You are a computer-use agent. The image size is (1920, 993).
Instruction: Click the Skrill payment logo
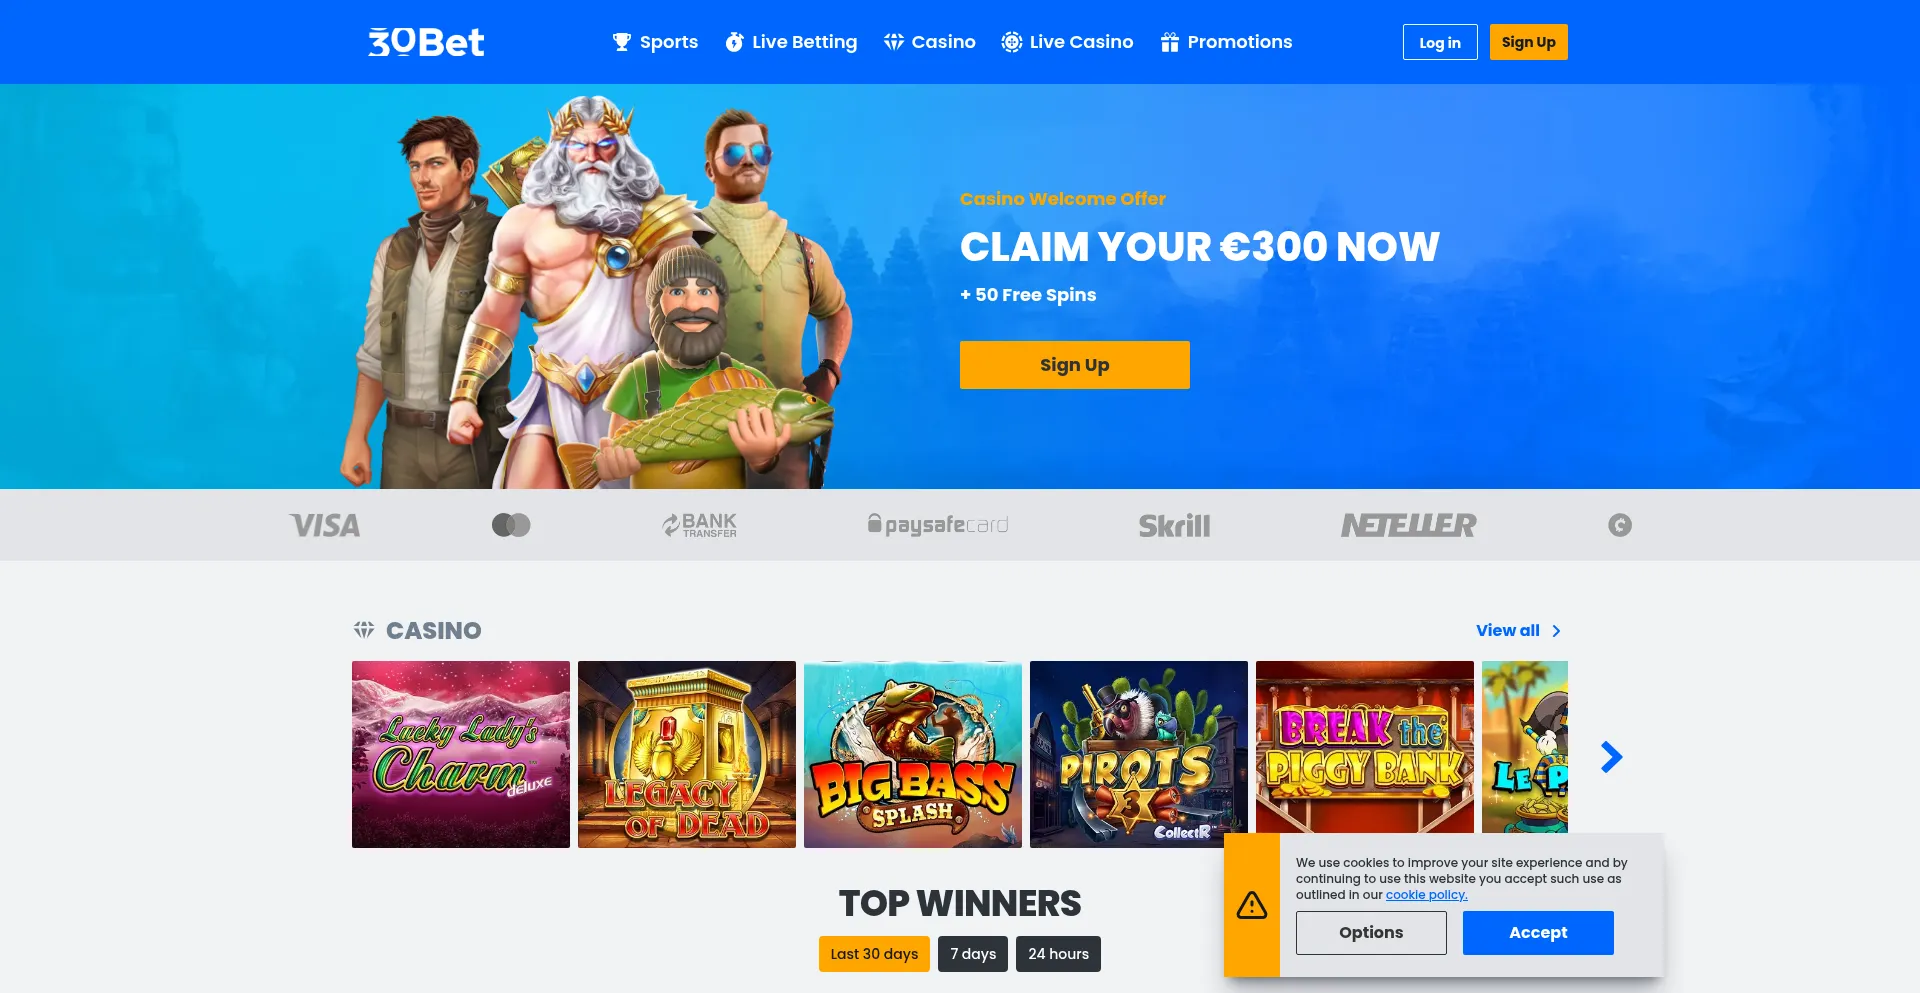[1174, 525]
